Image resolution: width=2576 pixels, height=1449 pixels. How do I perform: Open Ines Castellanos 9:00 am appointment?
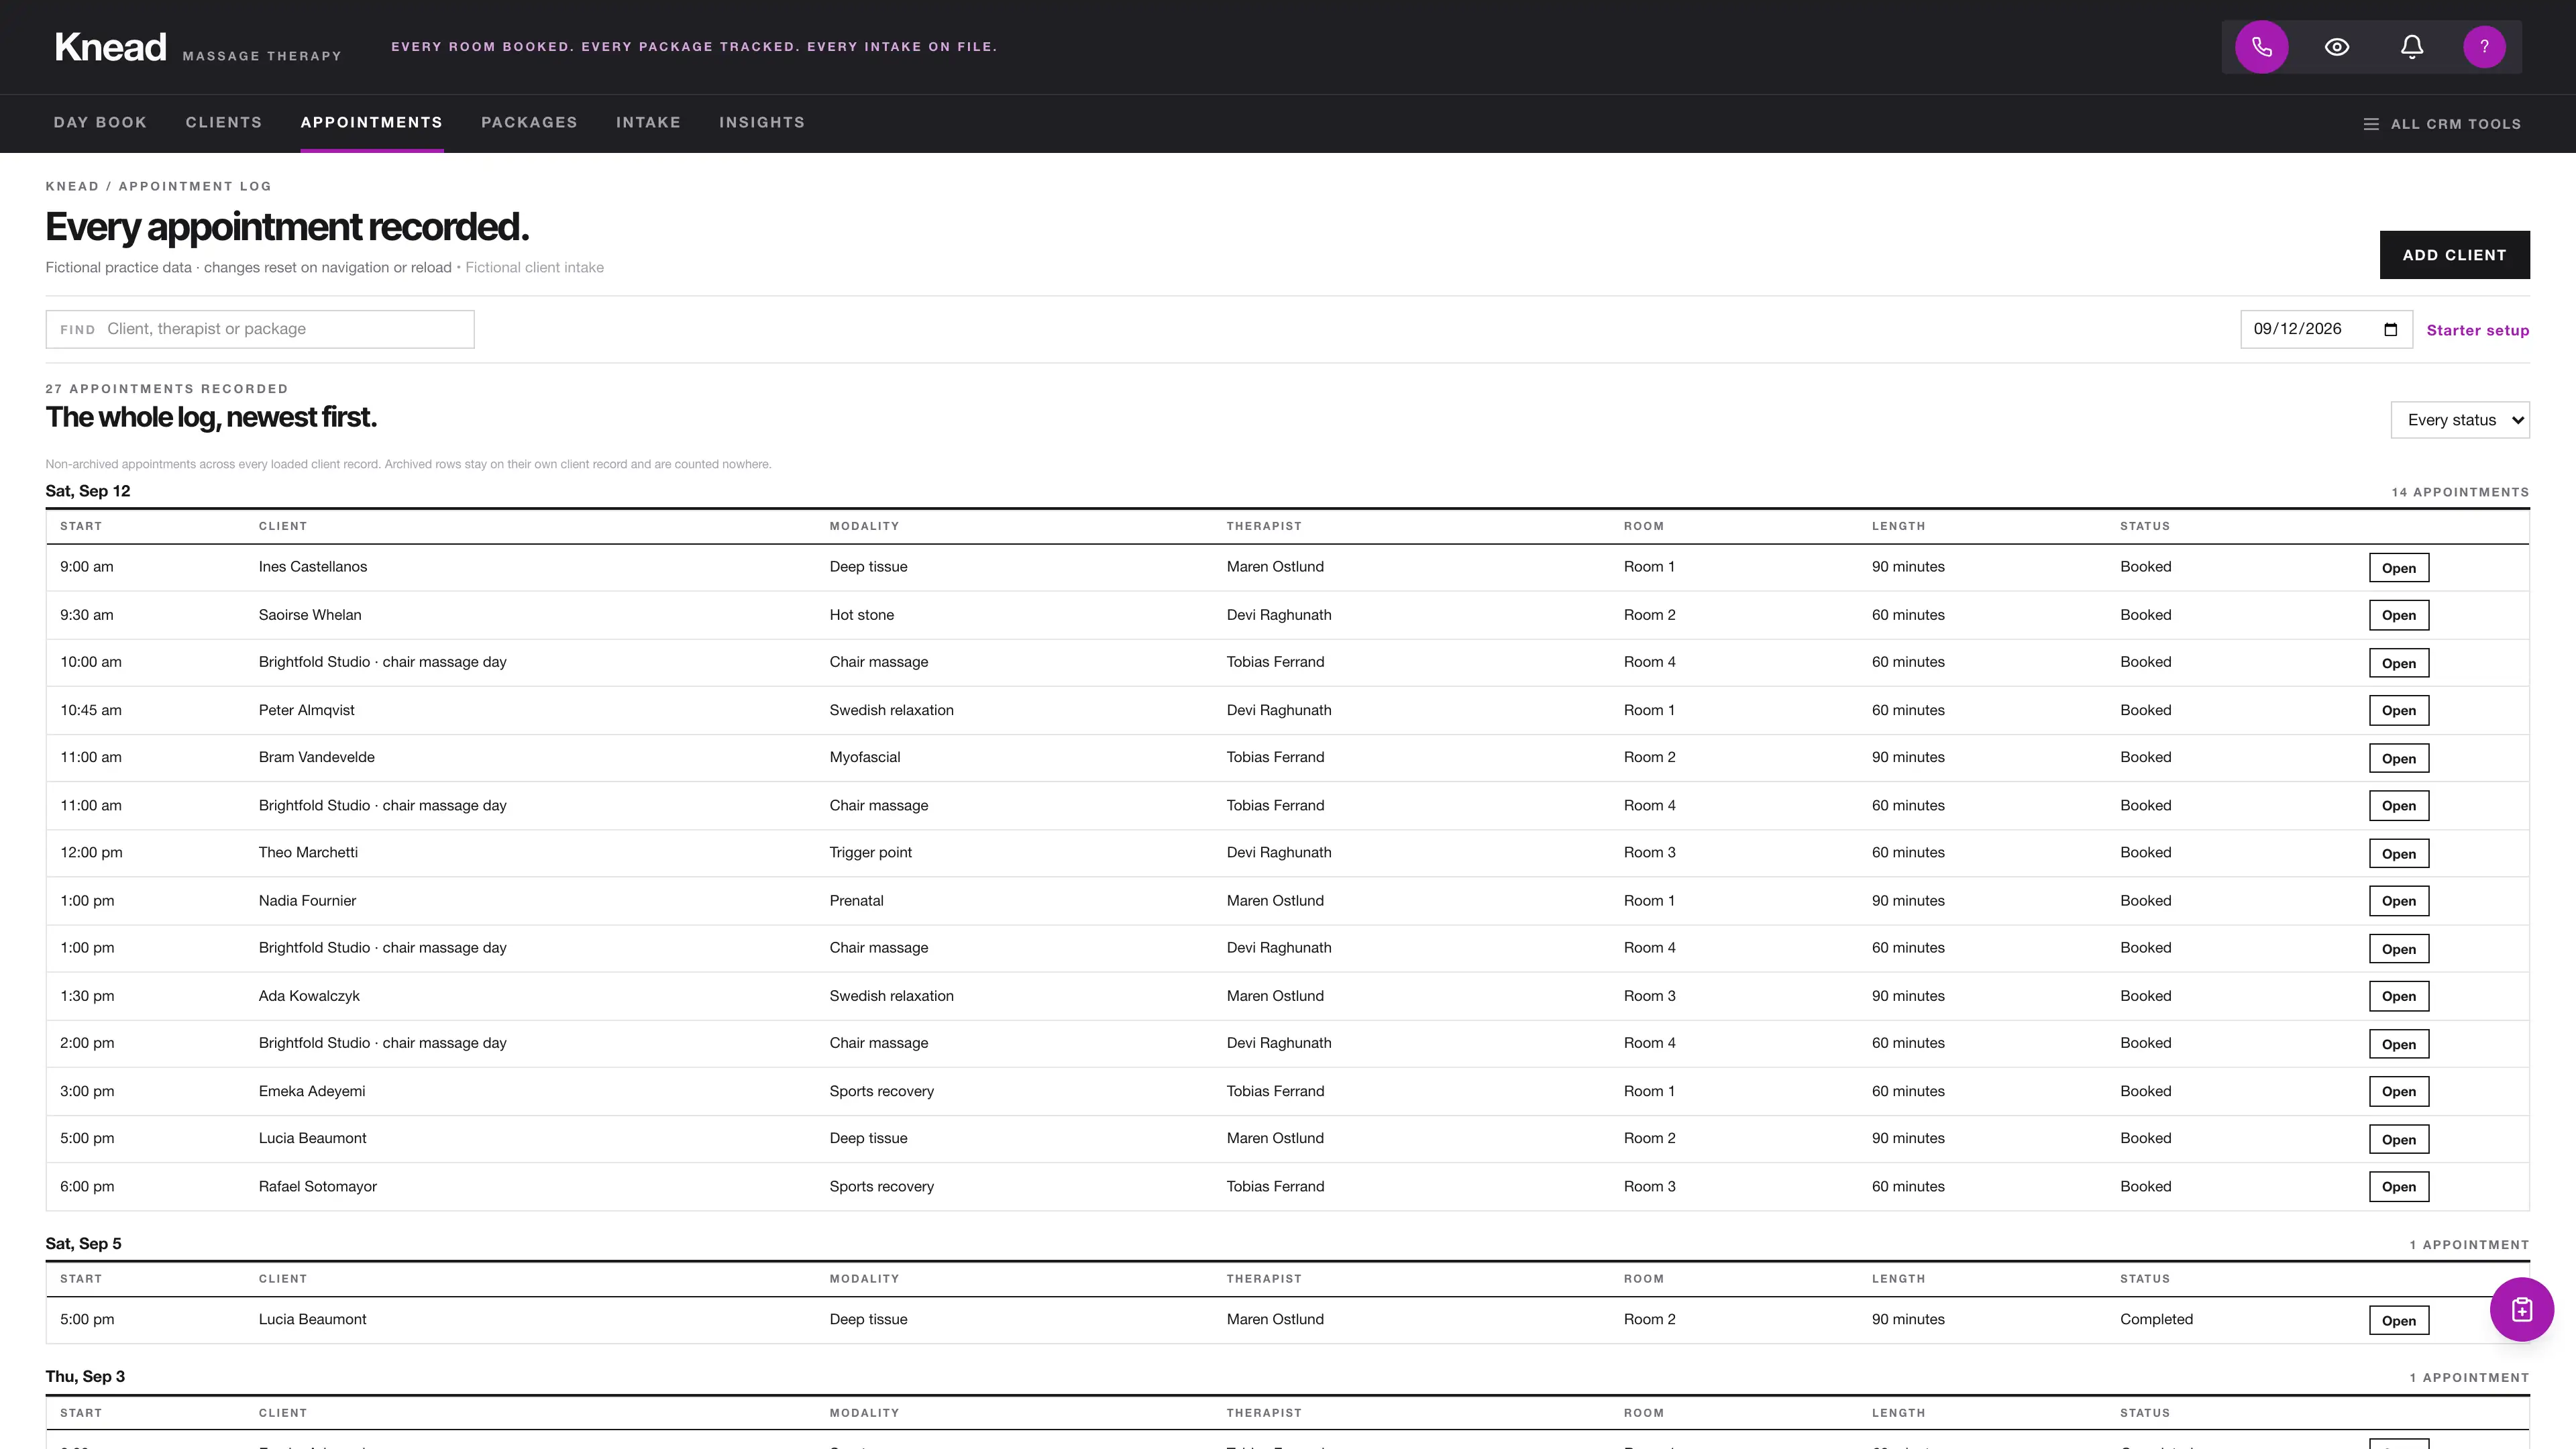point(2399,568)
